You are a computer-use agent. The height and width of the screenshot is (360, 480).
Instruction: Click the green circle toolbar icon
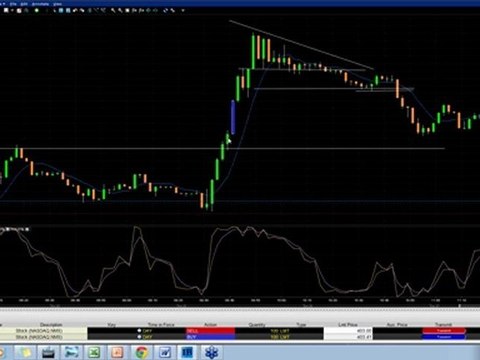tap(36, 10)
